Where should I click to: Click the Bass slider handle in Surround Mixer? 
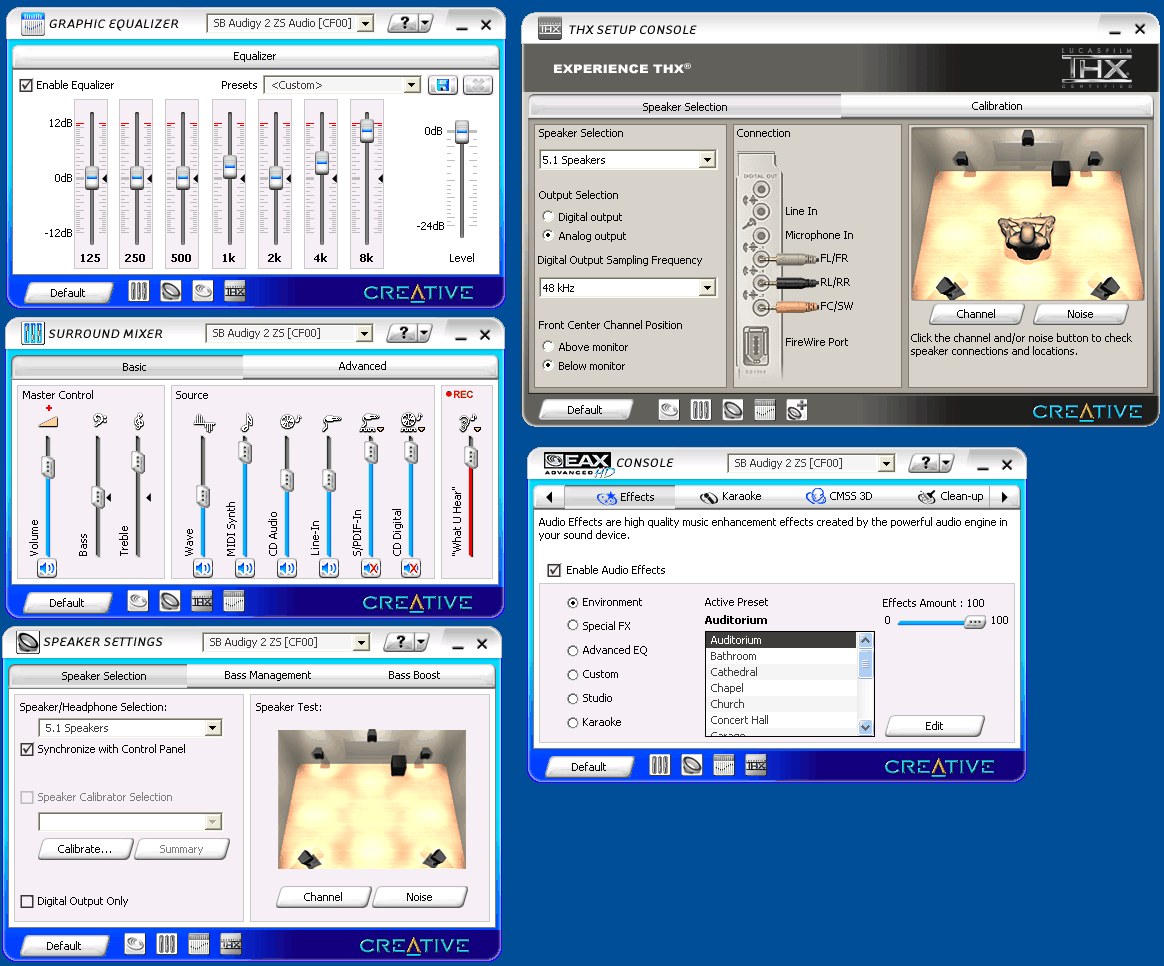pyautogui.click(x=97, y=497)
